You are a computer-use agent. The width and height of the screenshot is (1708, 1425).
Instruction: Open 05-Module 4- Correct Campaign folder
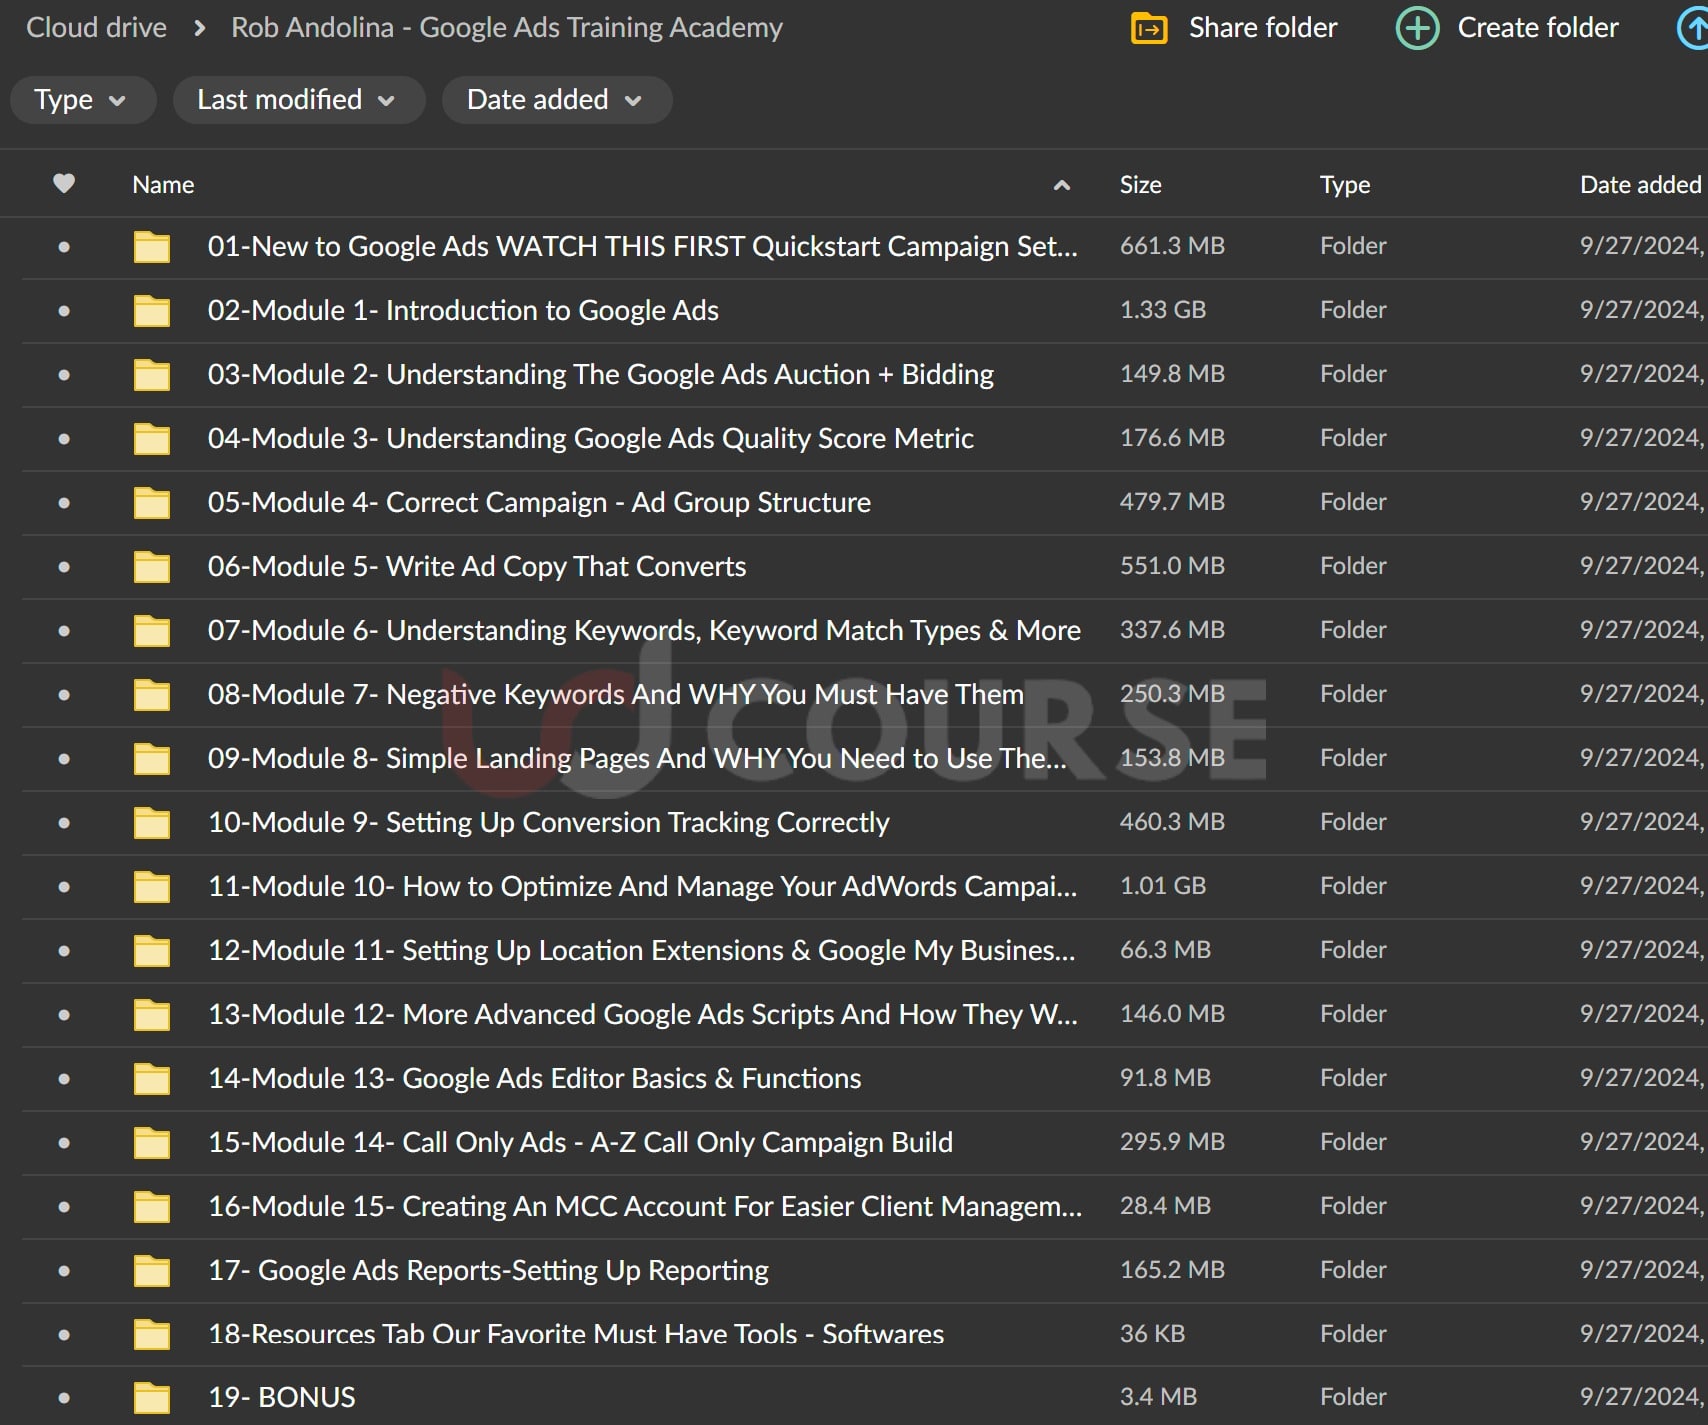point(538,503)
